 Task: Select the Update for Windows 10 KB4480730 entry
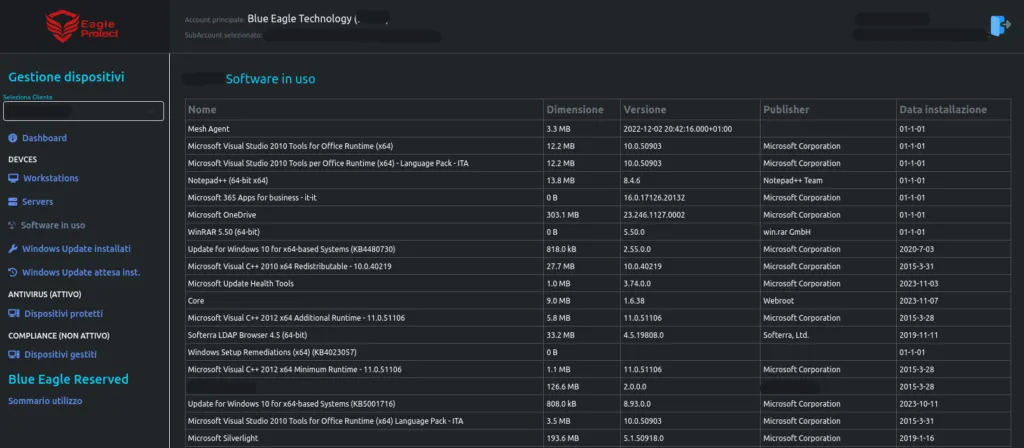point(291,249)
